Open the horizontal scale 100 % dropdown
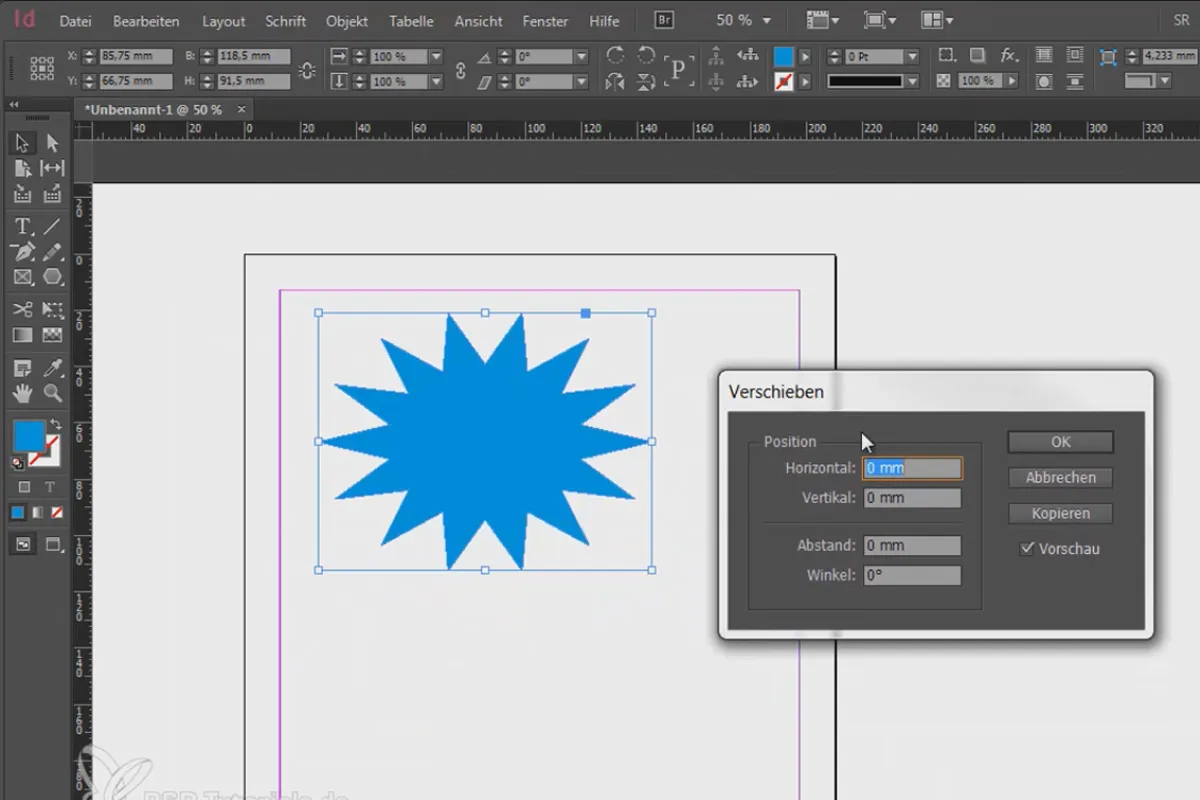Viewport: 1200px width, 800px height. (436, 57)
